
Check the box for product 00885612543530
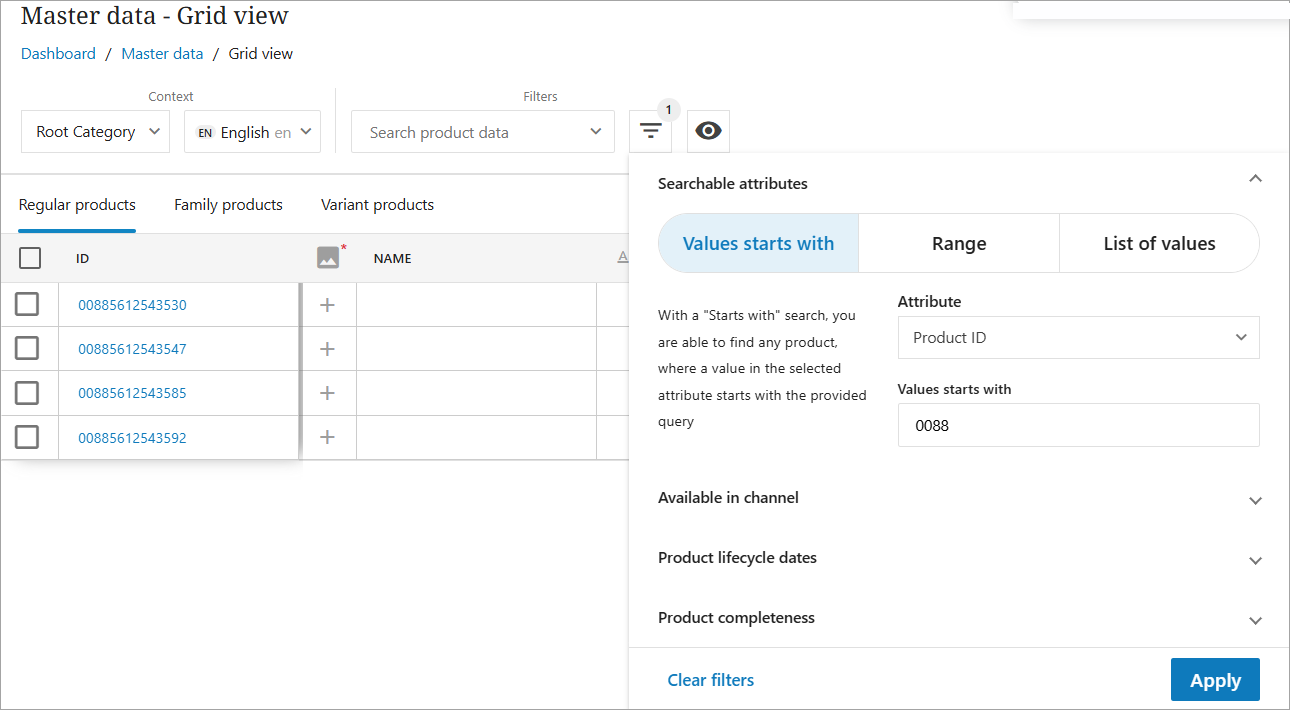27,304
